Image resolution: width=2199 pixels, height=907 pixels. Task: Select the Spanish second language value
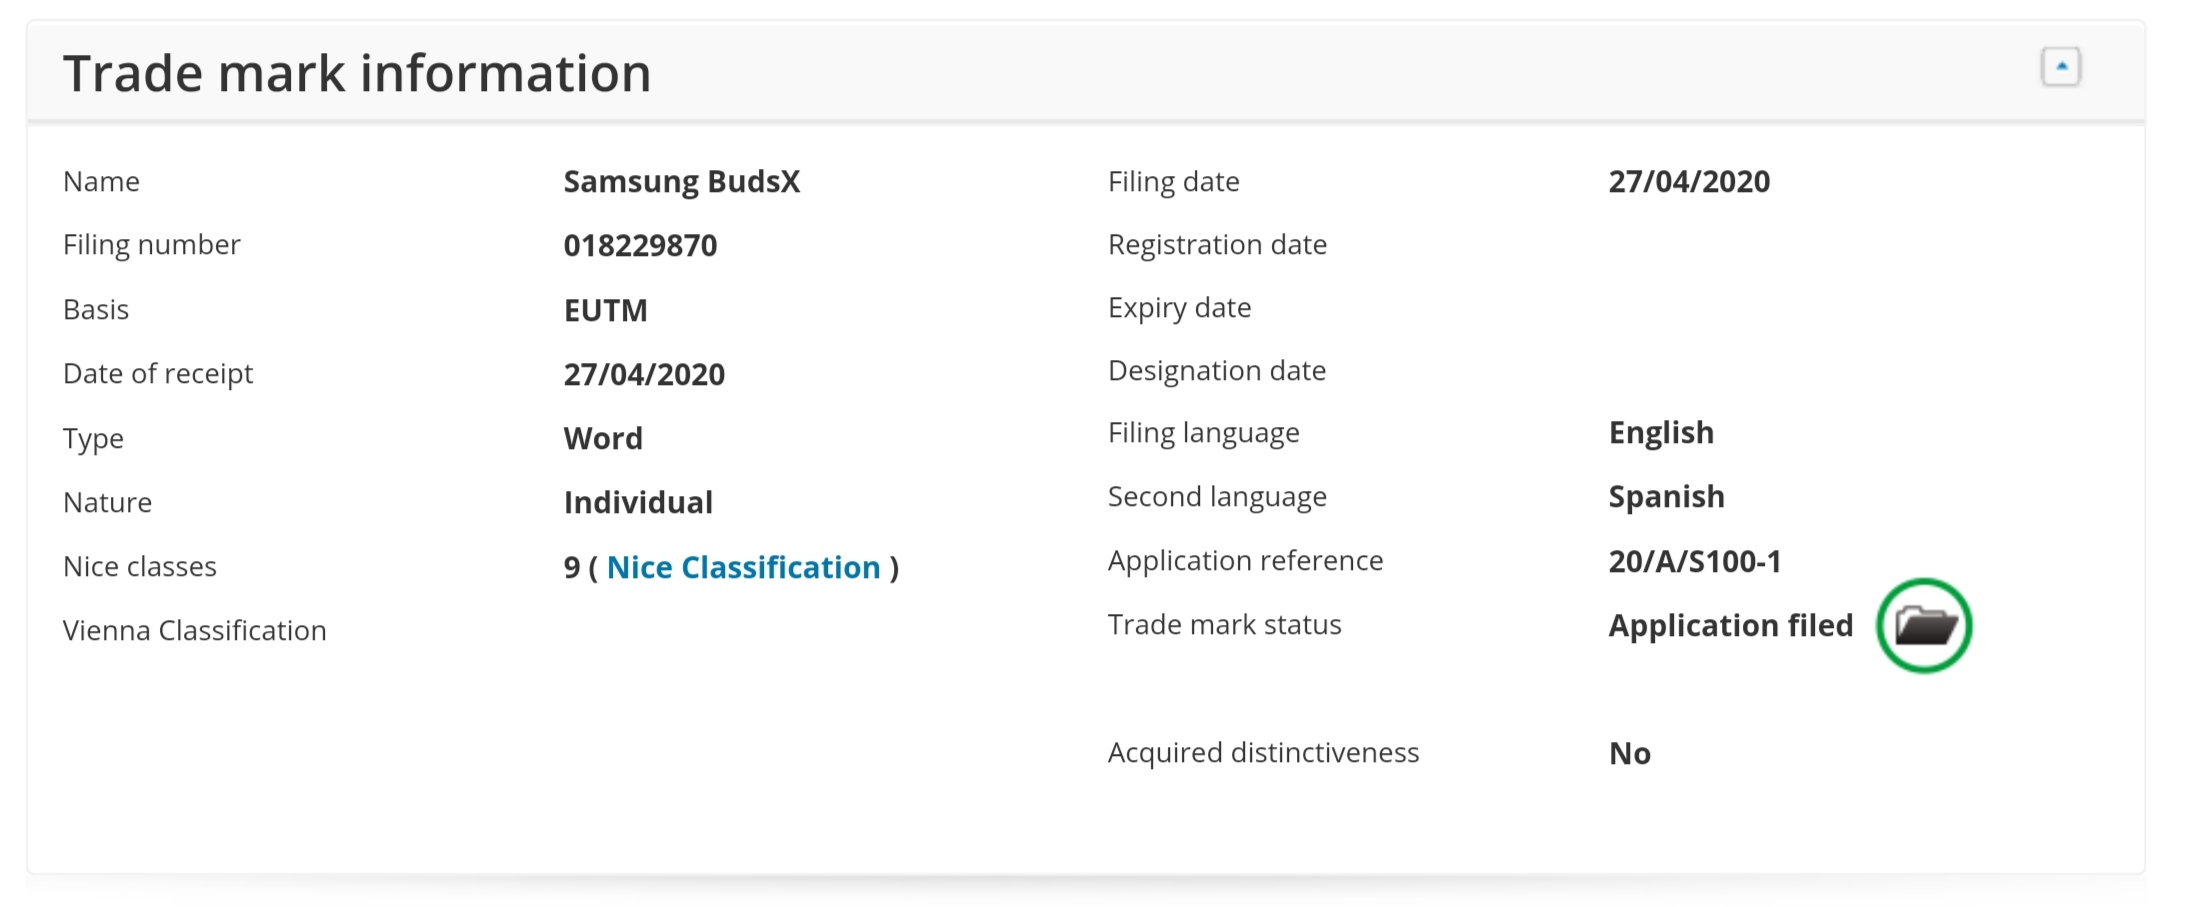1666,497
